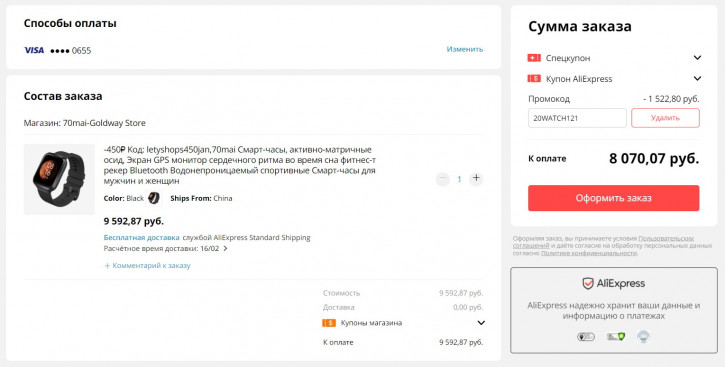Add a Комментарий к заказу
The height and width of the screenshot is (367, 725).
coord(147,266)
